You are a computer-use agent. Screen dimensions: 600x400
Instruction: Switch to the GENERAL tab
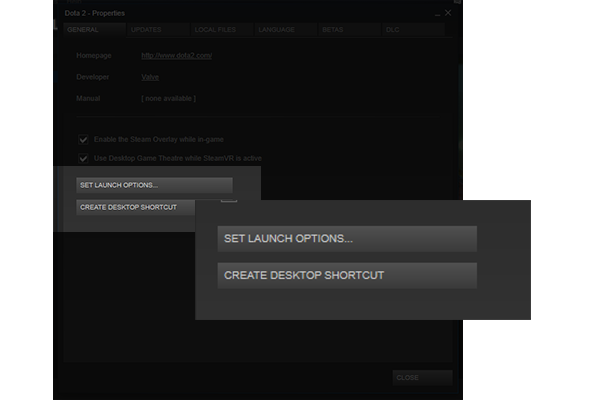tap(95, 29)
